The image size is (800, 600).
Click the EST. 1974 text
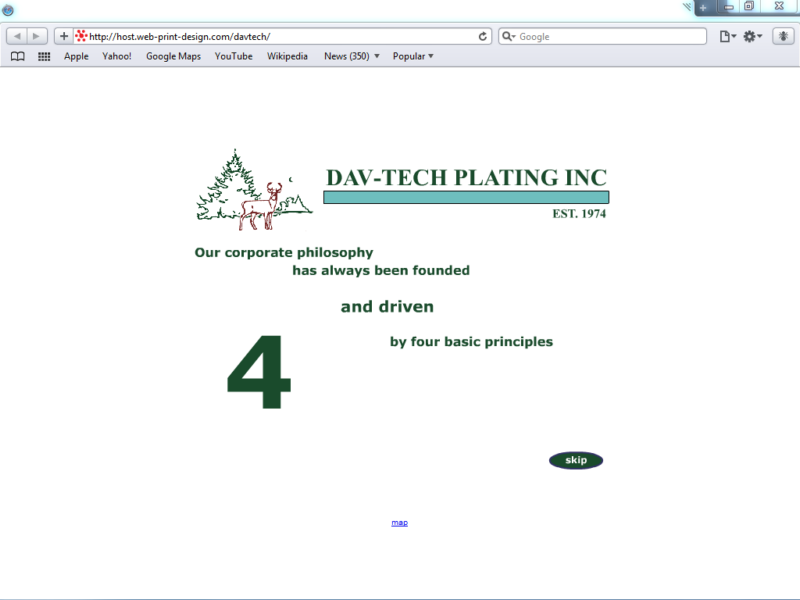[x=579, y=214]
